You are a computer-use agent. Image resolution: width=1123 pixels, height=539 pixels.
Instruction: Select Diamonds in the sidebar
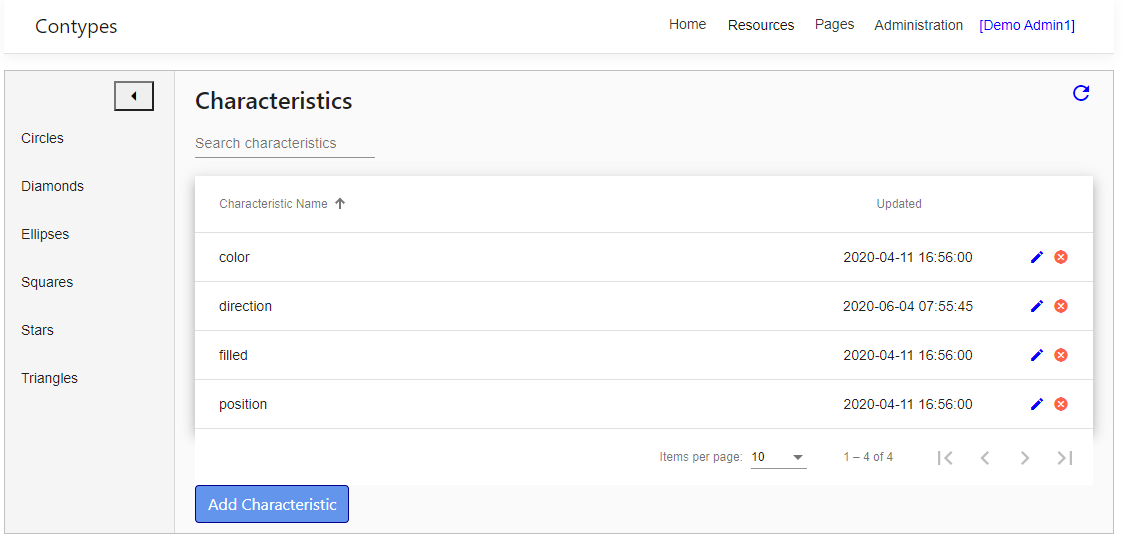pyautogui.click(x=52, y=186)
